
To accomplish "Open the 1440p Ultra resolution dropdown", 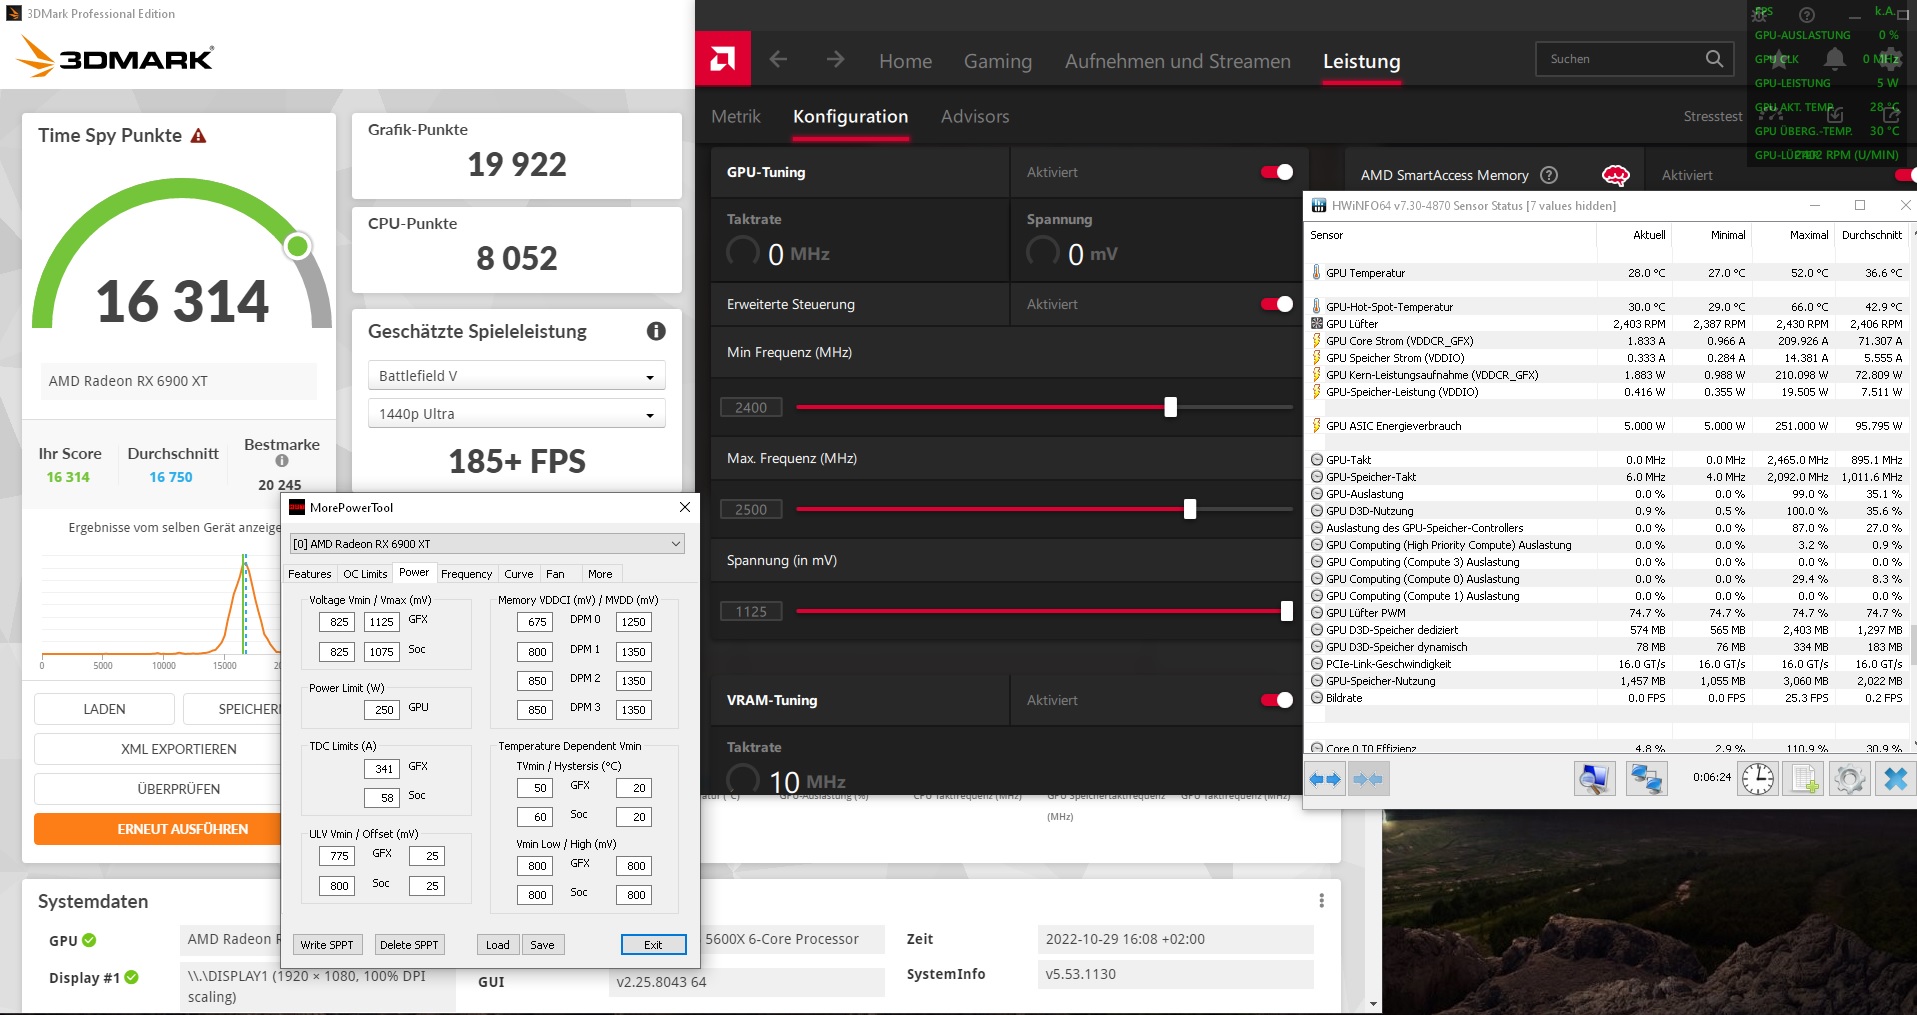I will pos(516,414).
